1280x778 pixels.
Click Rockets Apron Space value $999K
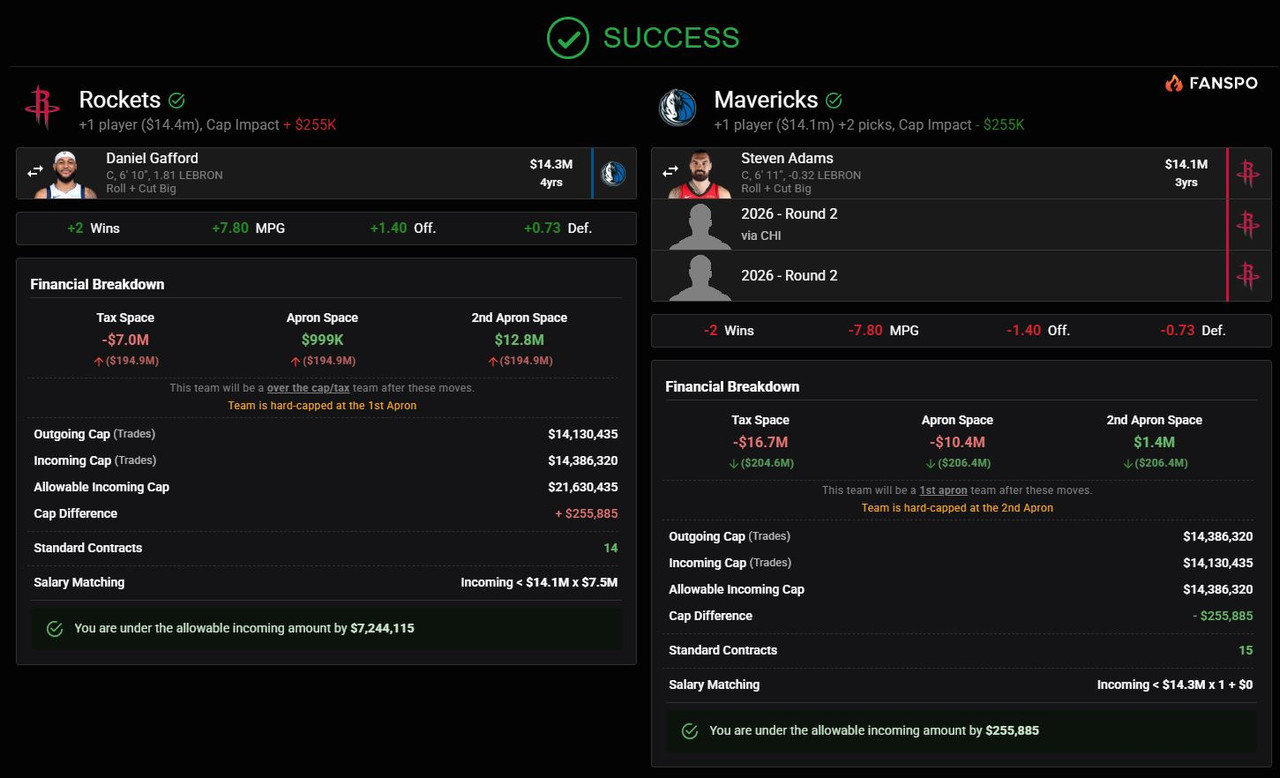coord(322,340)
